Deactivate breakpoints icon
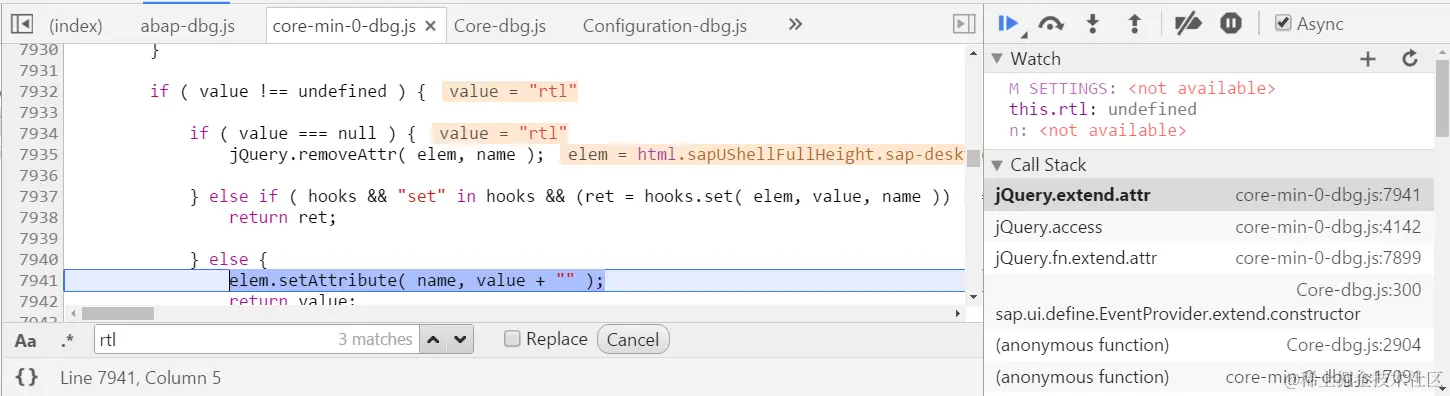Viewport: 1450px width, 396px height. click(1187, 23)
